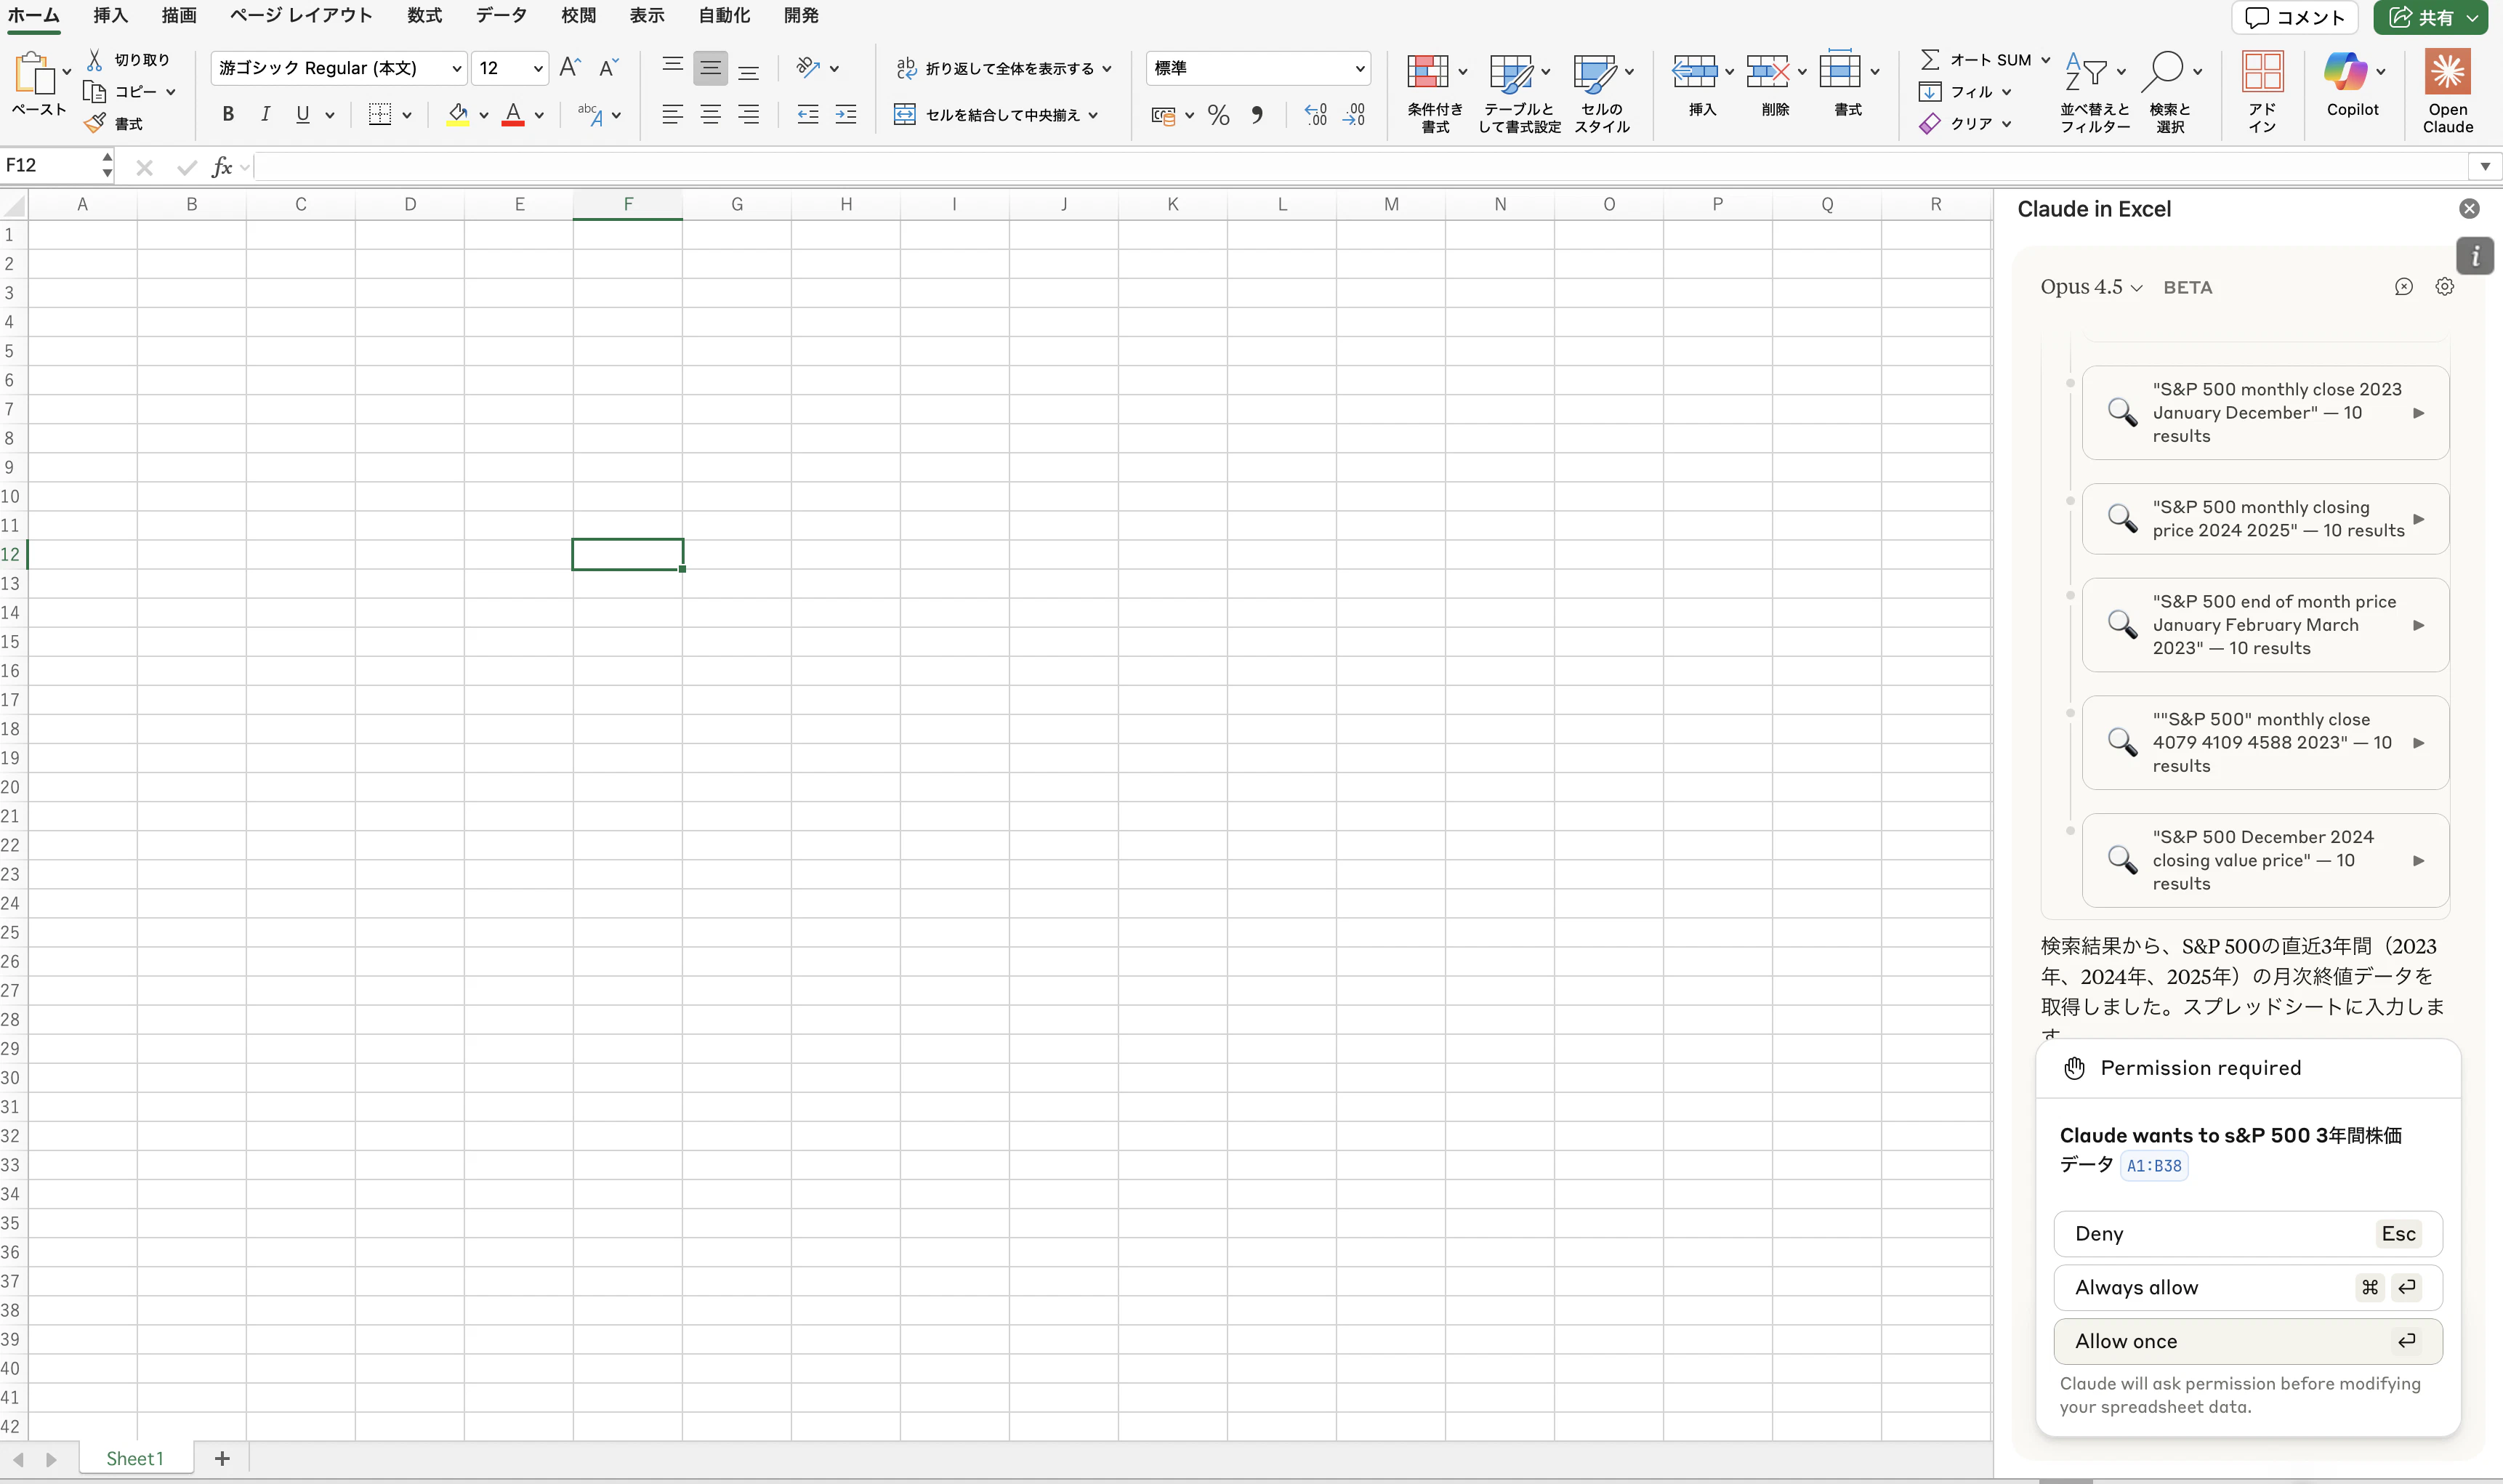
Task: Switch to the 数式 ribbon tab
Action: click(x=423, y=16)
